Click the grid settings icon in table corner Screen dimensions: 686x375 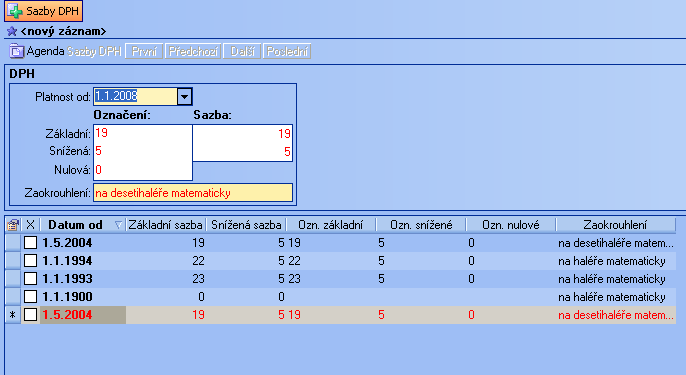pyautogui.click(x=13, y=225)
